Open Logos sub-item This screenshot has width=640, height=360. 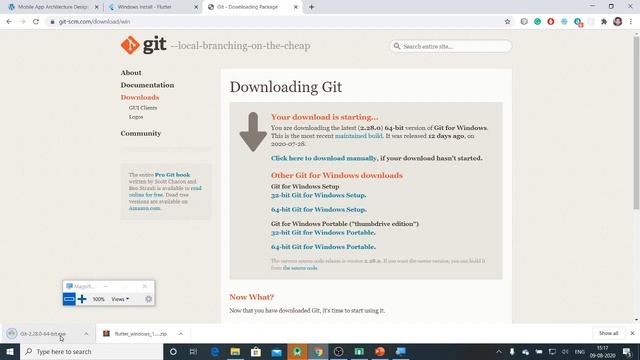tap(136, 117)
